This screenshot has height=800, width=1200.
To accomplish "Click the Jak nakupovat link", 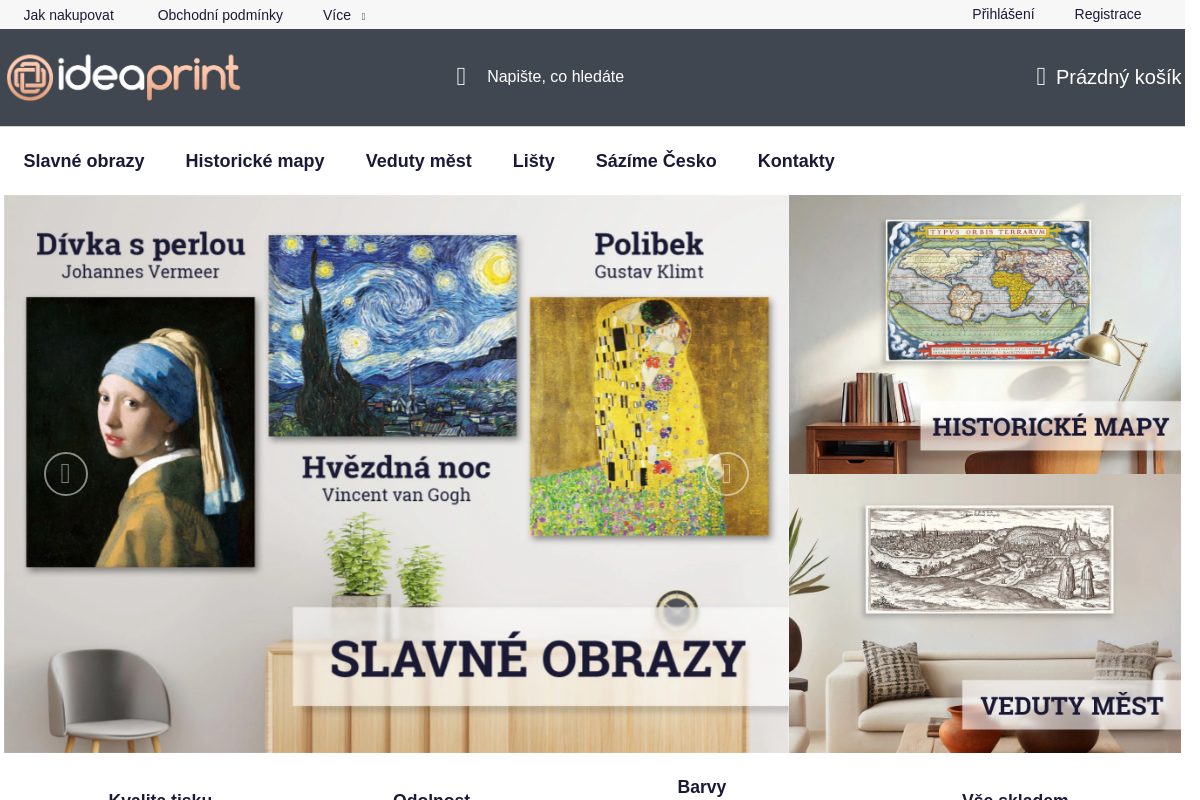I will 69,15.
